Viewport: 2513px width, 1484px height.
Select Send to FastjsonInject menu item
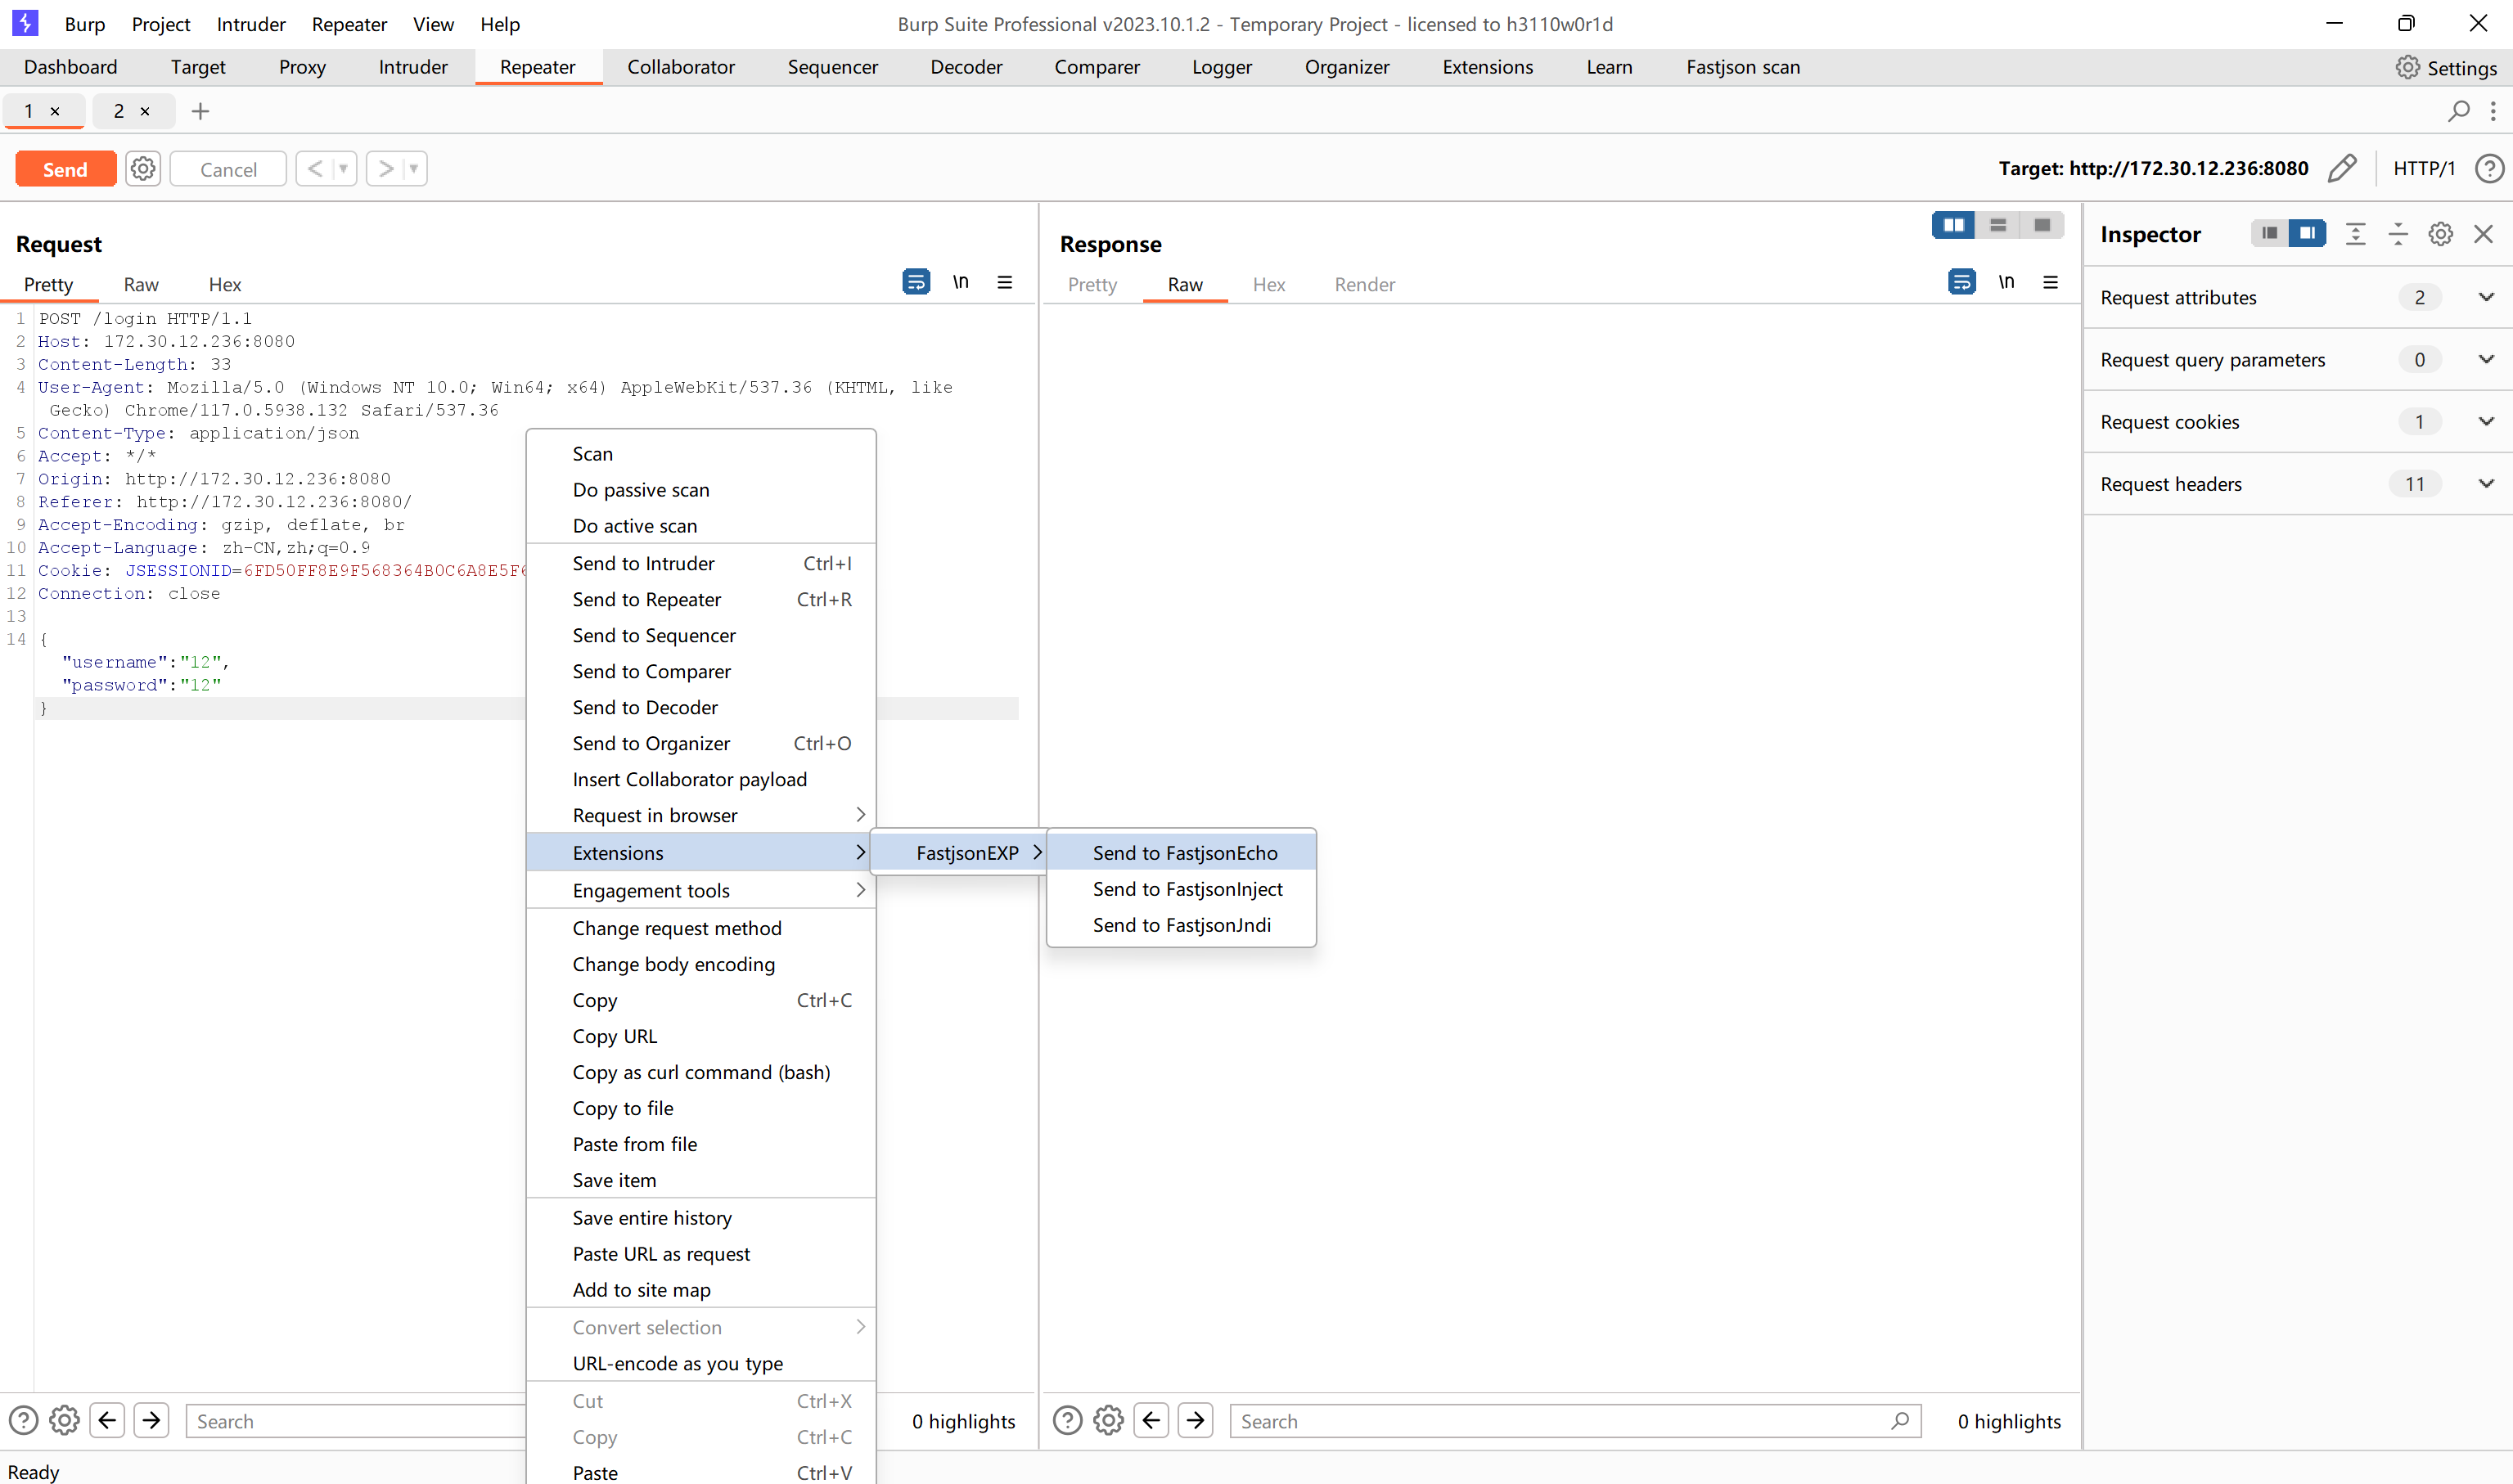tap(1187, 889)
